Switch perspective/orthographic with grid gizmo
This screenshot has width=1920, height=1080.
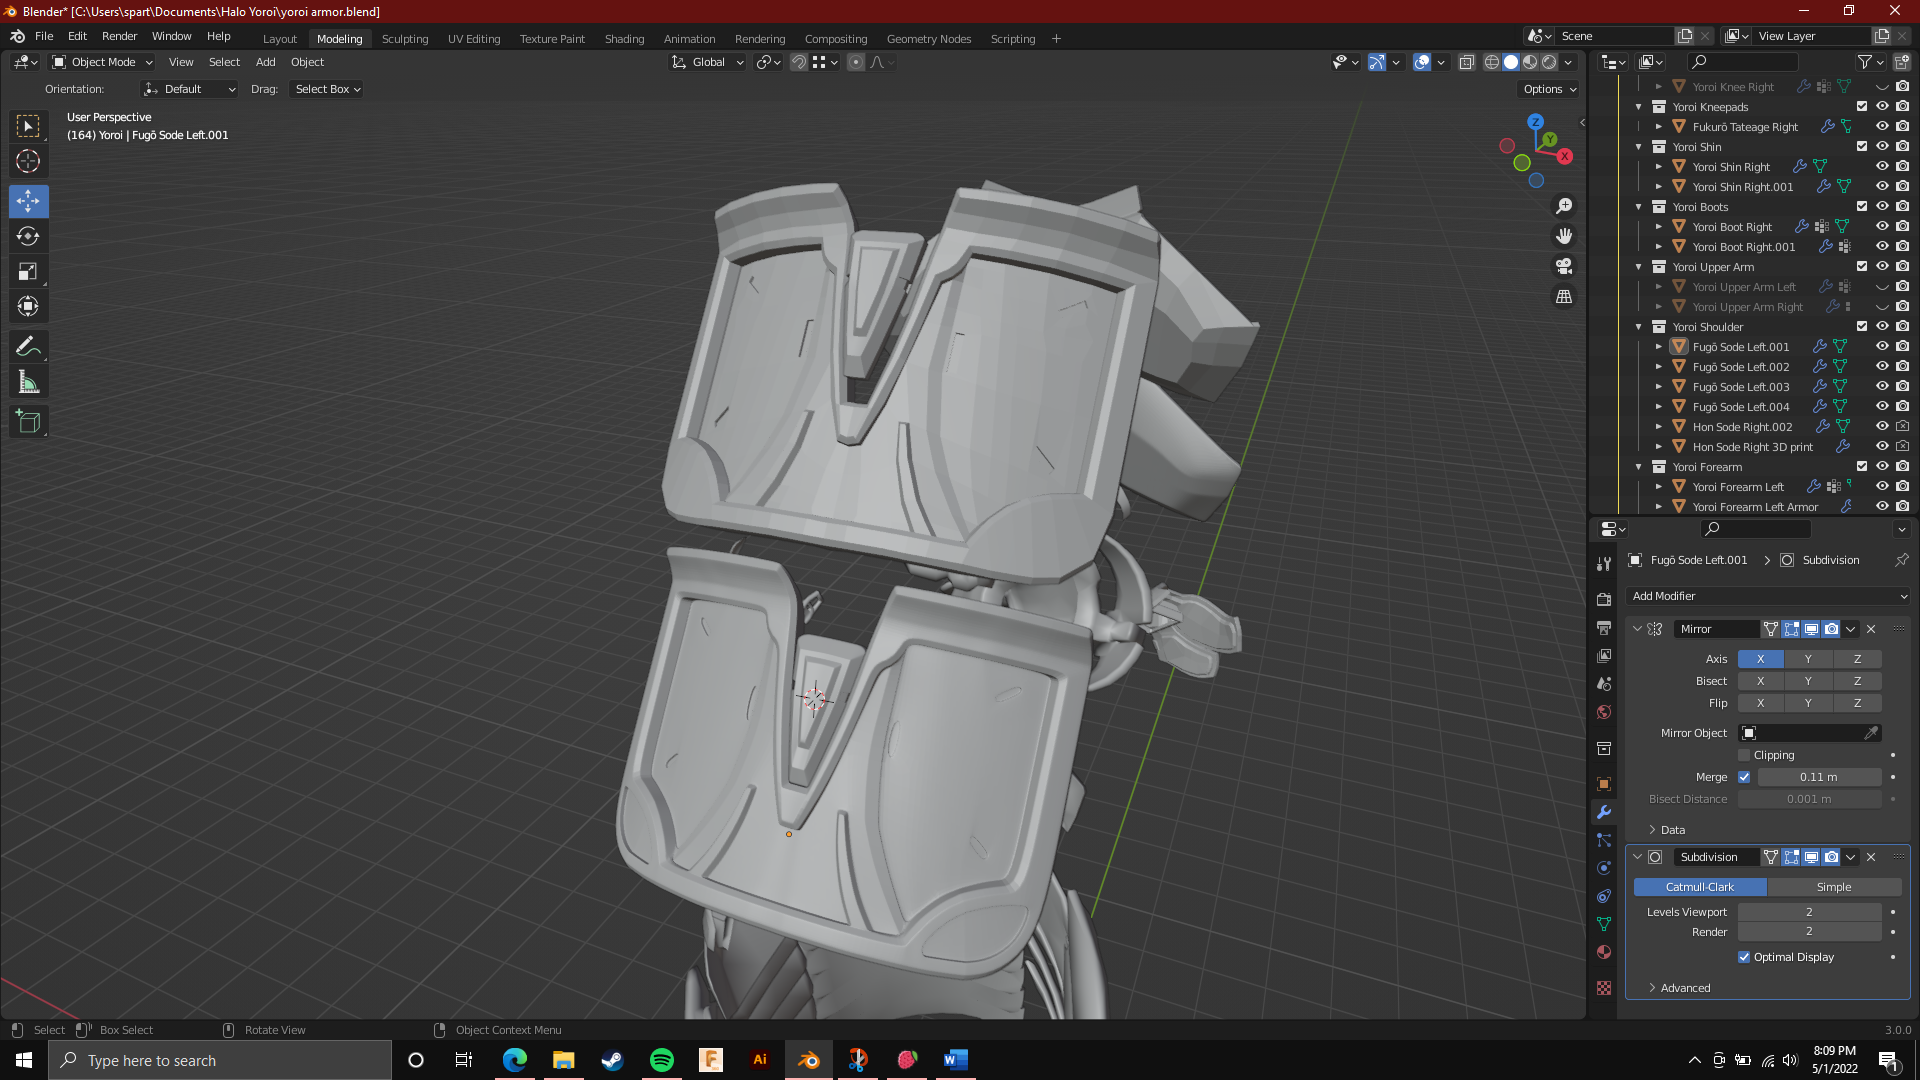click(x=1564, y=297)
